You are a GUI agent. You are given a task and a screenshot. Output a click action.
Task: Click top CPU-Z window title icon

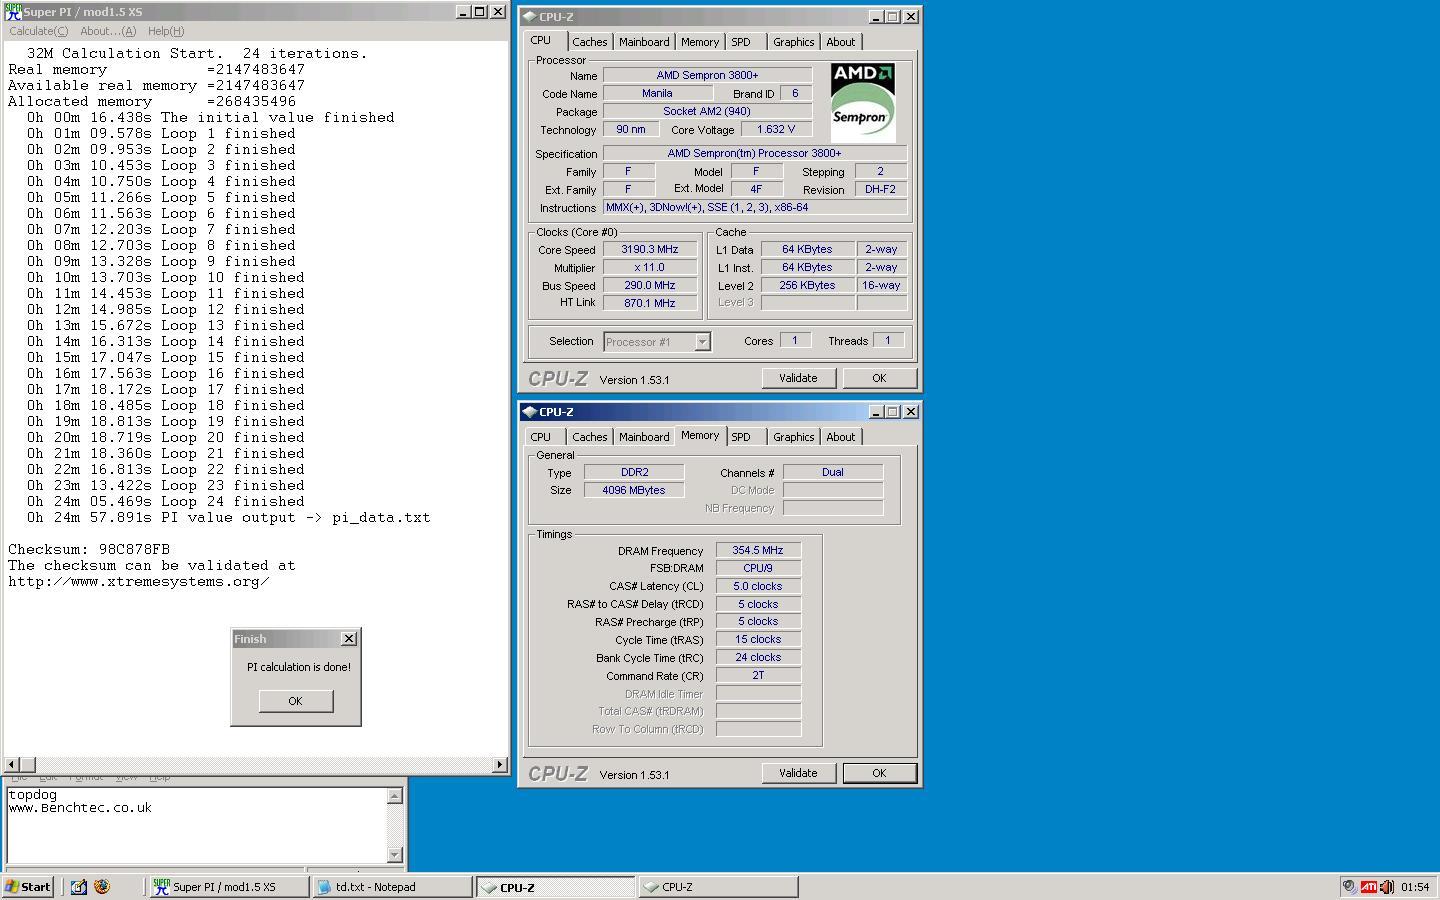point(530,17)
